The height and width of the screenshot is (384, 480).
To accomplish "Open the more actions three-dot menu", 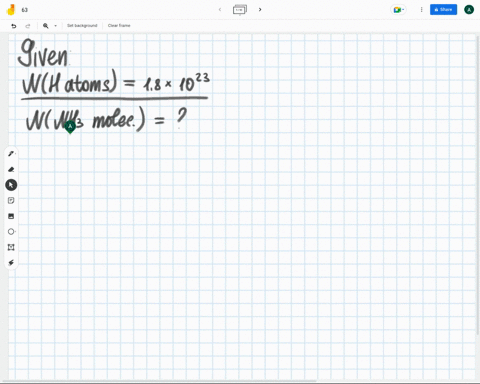I will (x=421, y=10).
